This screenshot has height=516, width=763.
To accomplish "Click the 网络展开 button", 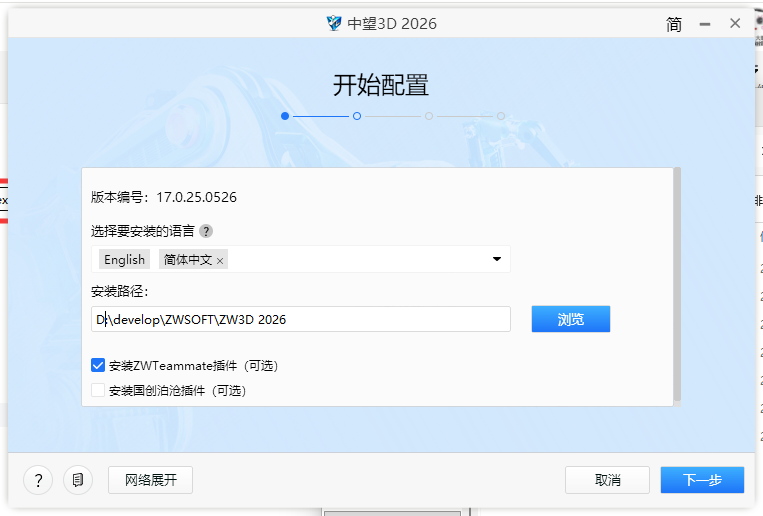I will 150,480.
